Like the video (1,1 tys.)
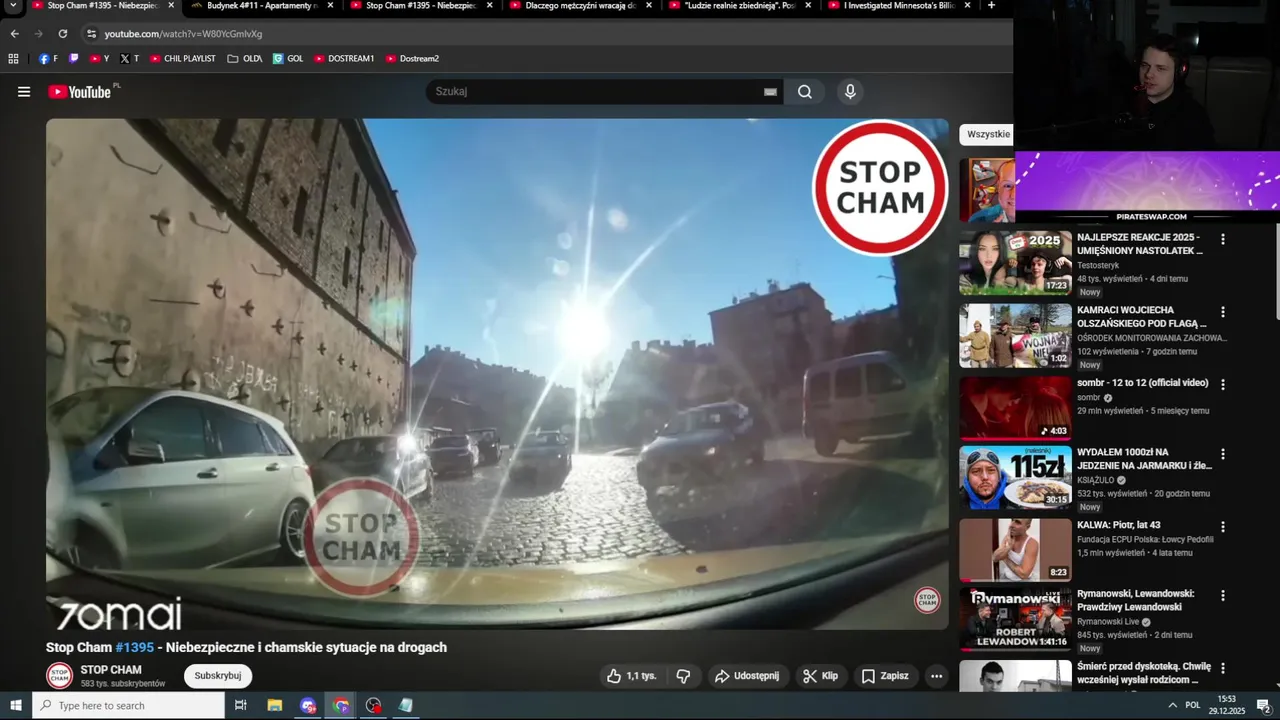The width and height of the screenshot is (1280, 720). click(631, 676)
